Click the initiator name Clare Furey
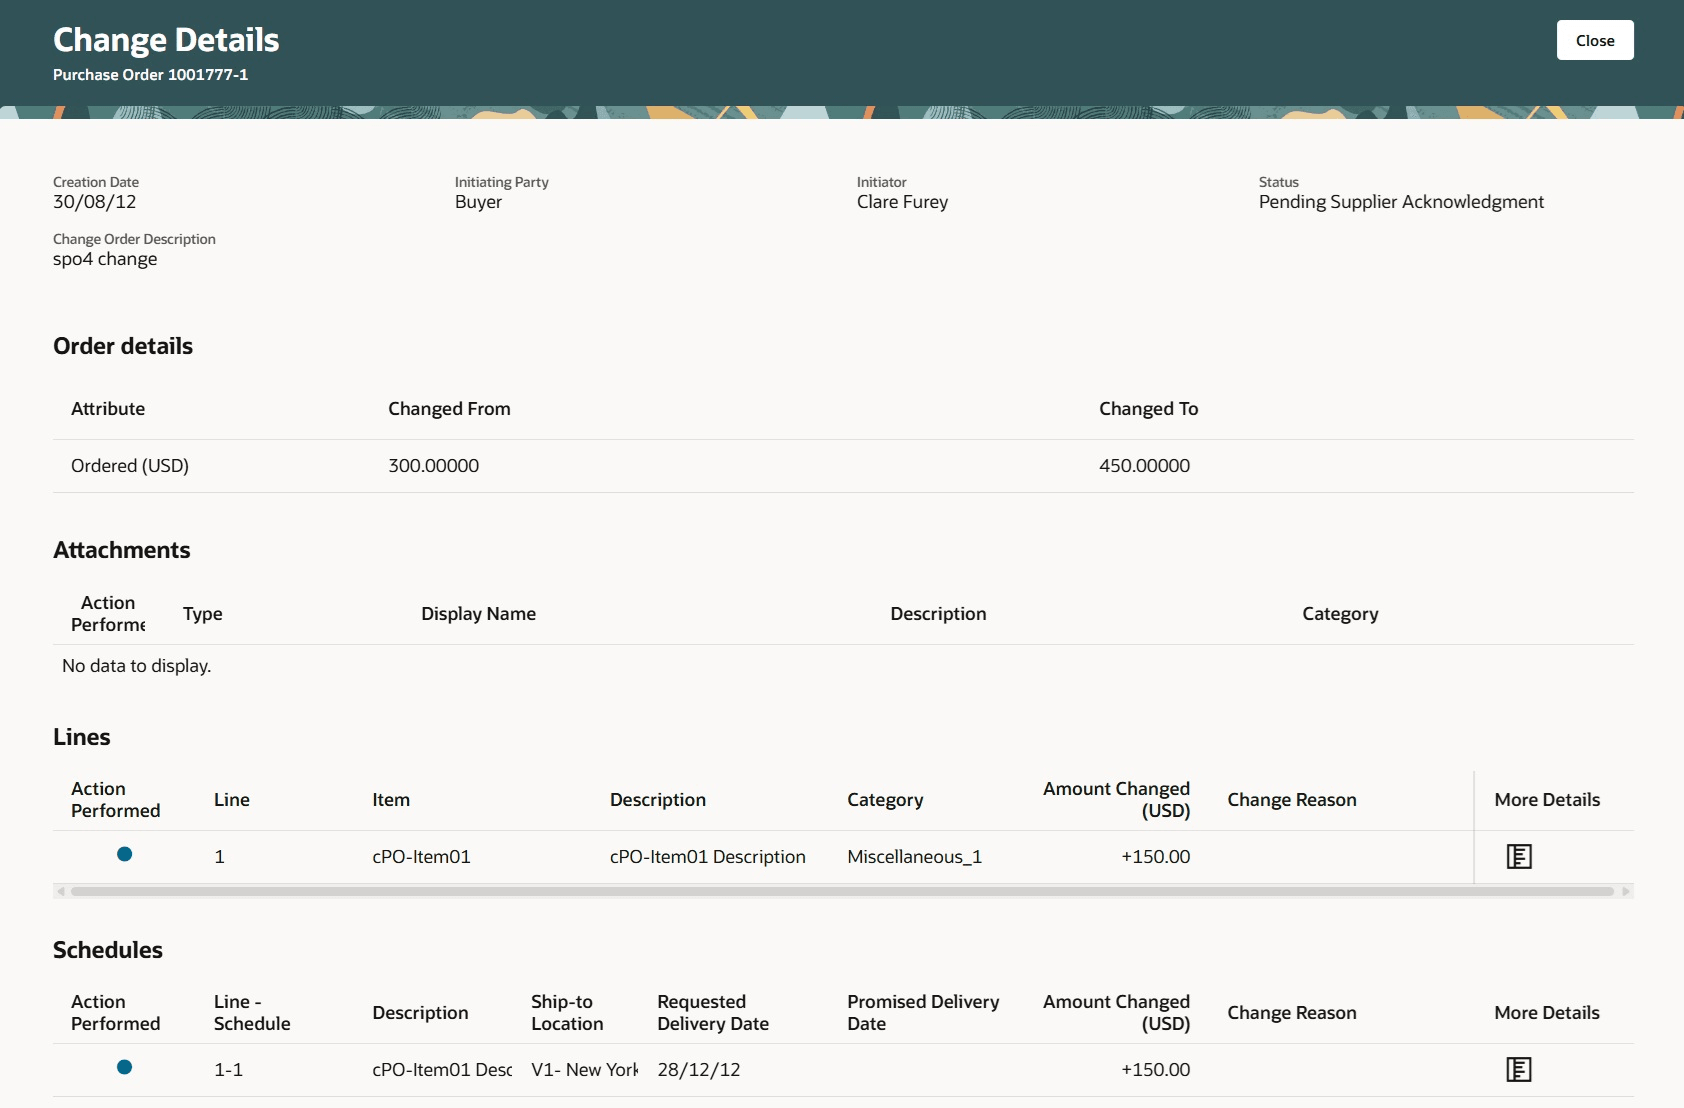 click(903, 201)
